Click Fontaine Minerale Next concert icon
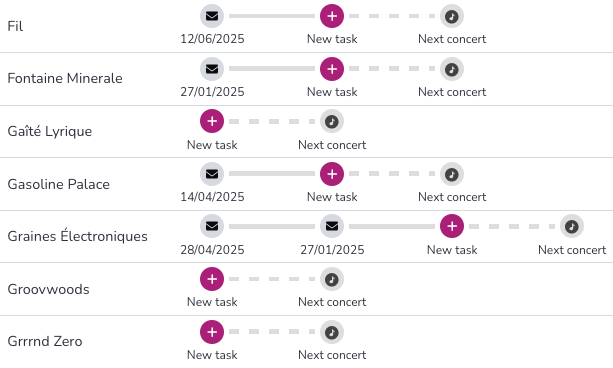This screenshot has width=613, height=368. (452, 69)
